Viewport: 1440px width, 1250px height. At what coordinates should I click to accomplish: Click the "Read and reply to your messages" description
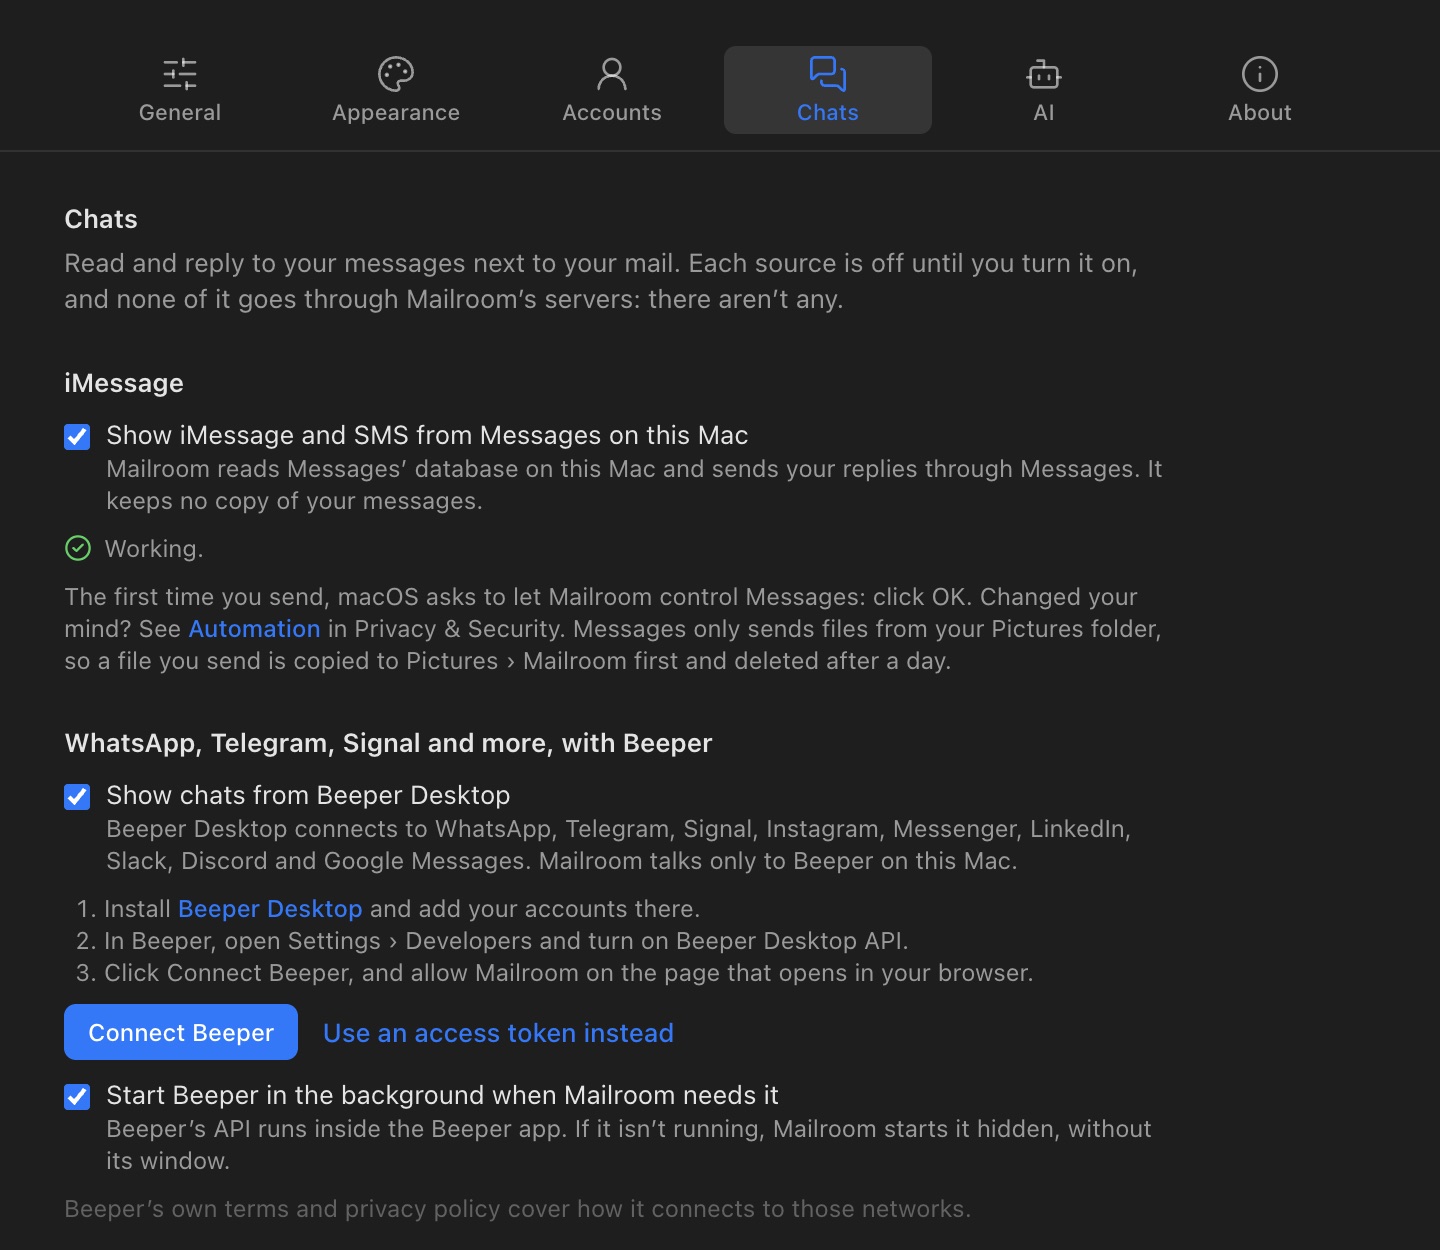click(x=601, y=281)
